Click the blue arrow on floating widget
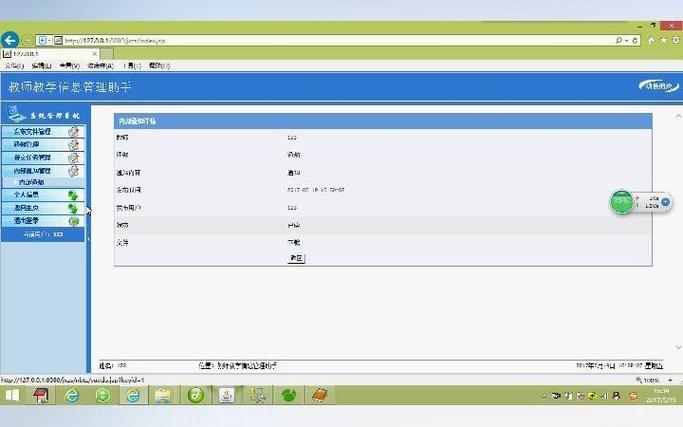The image size is (683, 427). click(665, 202)
